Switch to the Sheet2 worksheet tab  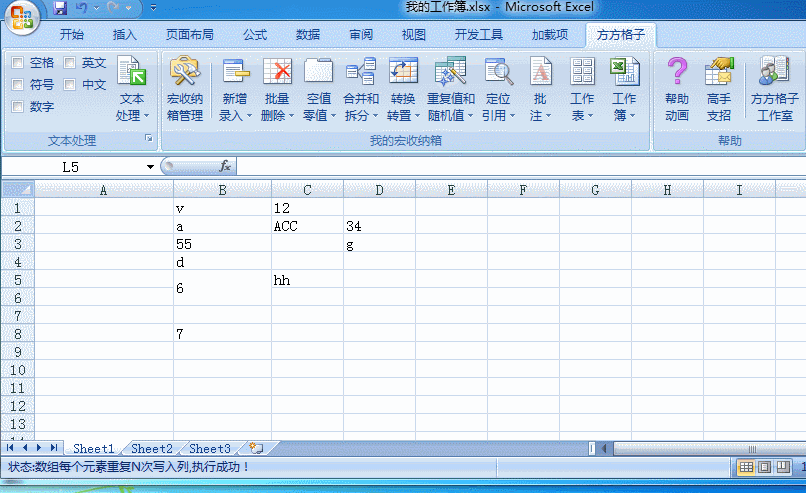tap(152, 449)
